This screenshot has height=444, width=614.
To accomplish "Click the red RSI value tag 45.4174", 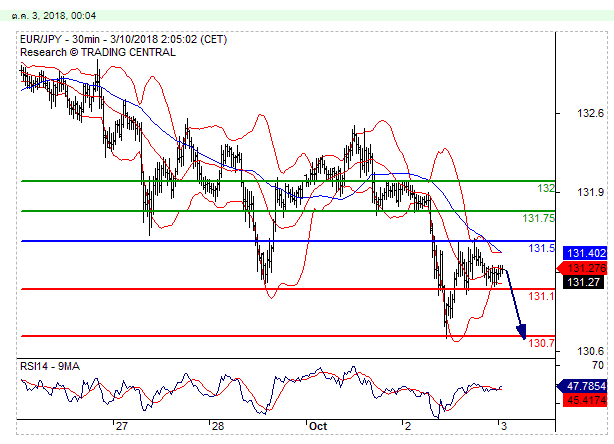I will click(x=585, y=401).
